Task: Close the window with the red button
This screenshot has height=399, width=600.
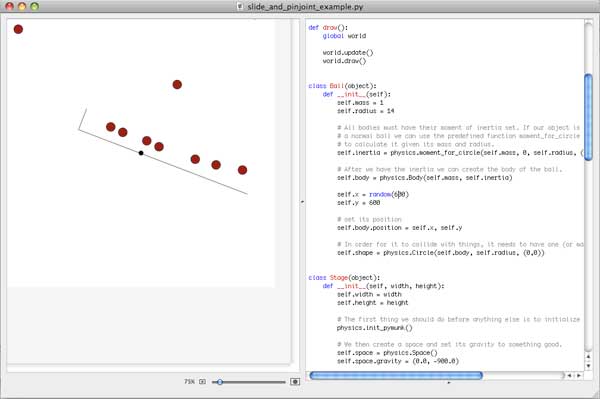Action: (x=10, y=6)
